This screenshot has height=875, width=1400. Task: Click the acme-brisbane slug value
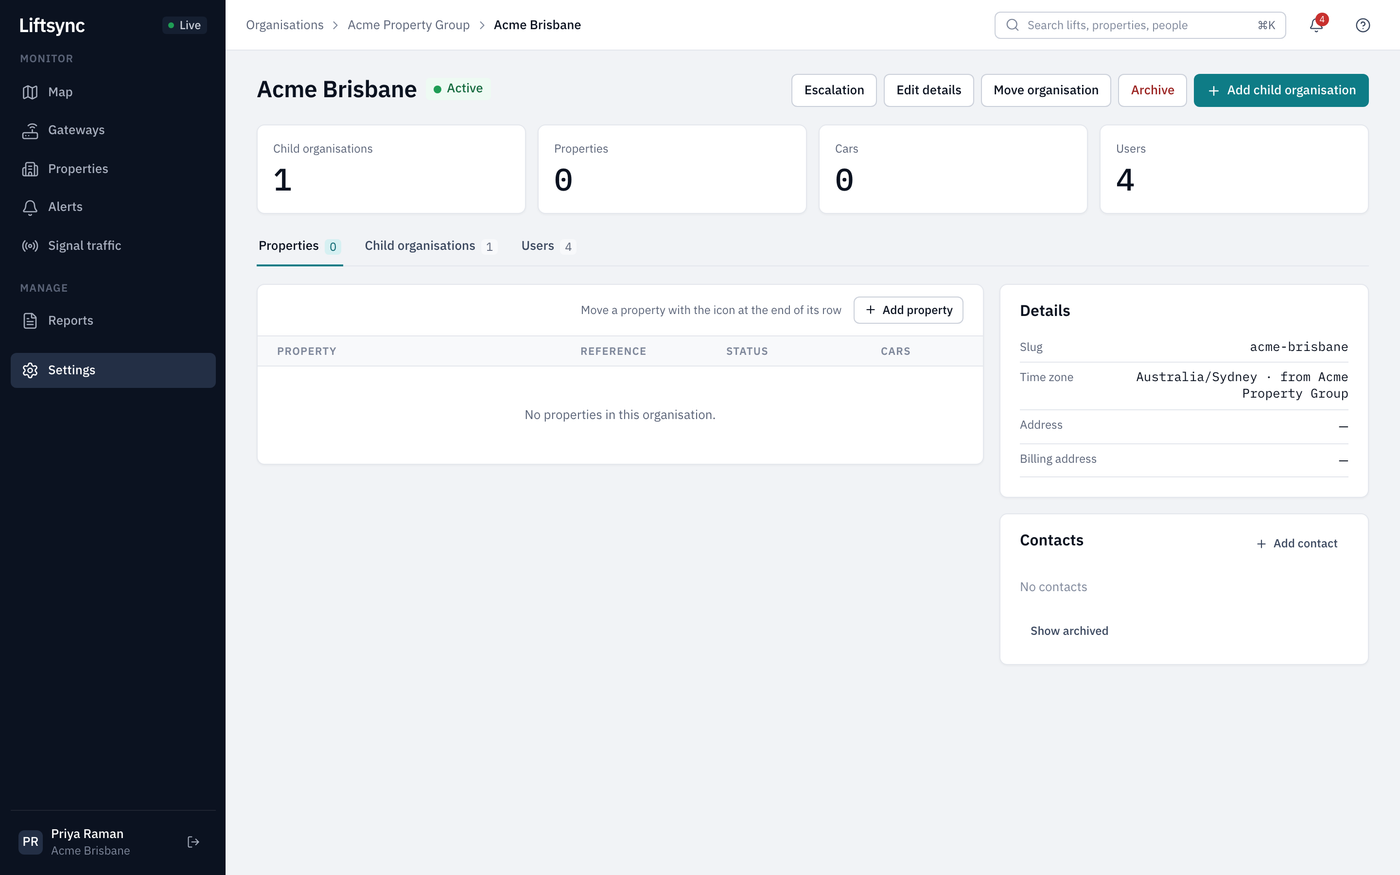[1299, 347]
